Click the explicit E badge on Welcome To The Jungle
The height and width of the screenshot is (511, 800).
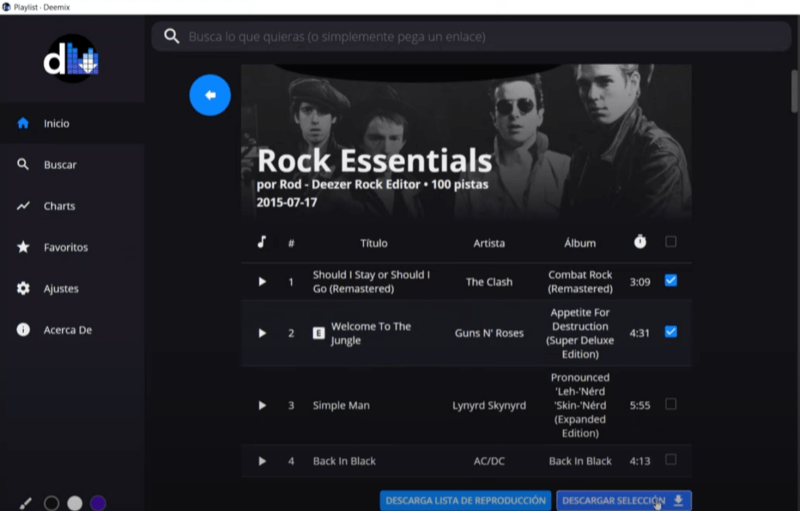(318, 333)
